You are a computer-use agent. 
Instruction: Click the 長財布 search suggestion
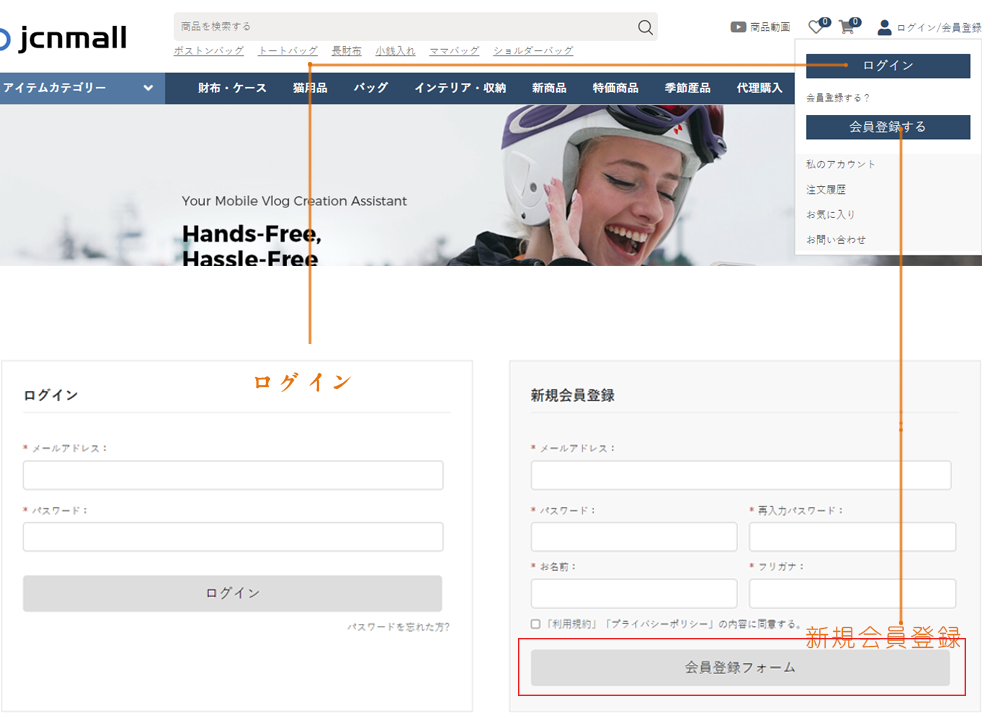point(346,50)
